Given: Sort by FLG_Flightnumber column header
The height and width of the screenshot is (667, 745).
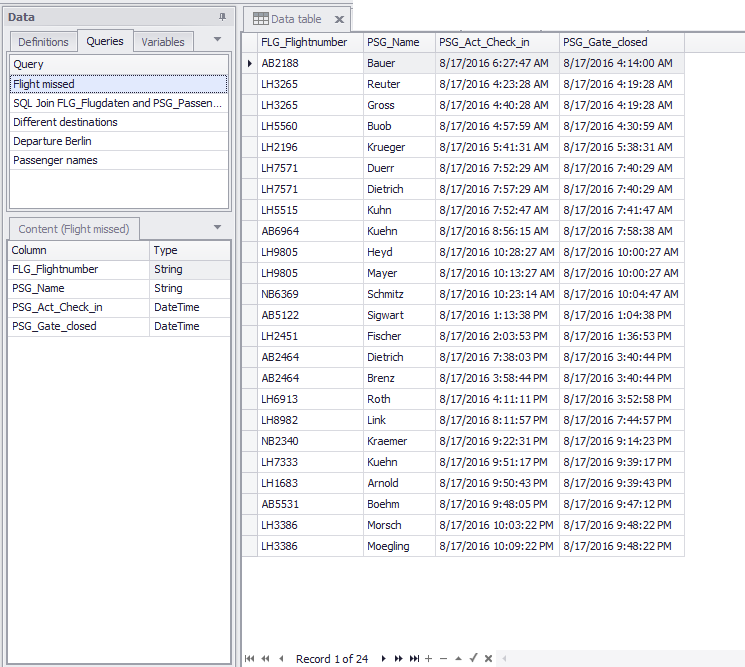Looking at the screenshot, I should [310, 42].
